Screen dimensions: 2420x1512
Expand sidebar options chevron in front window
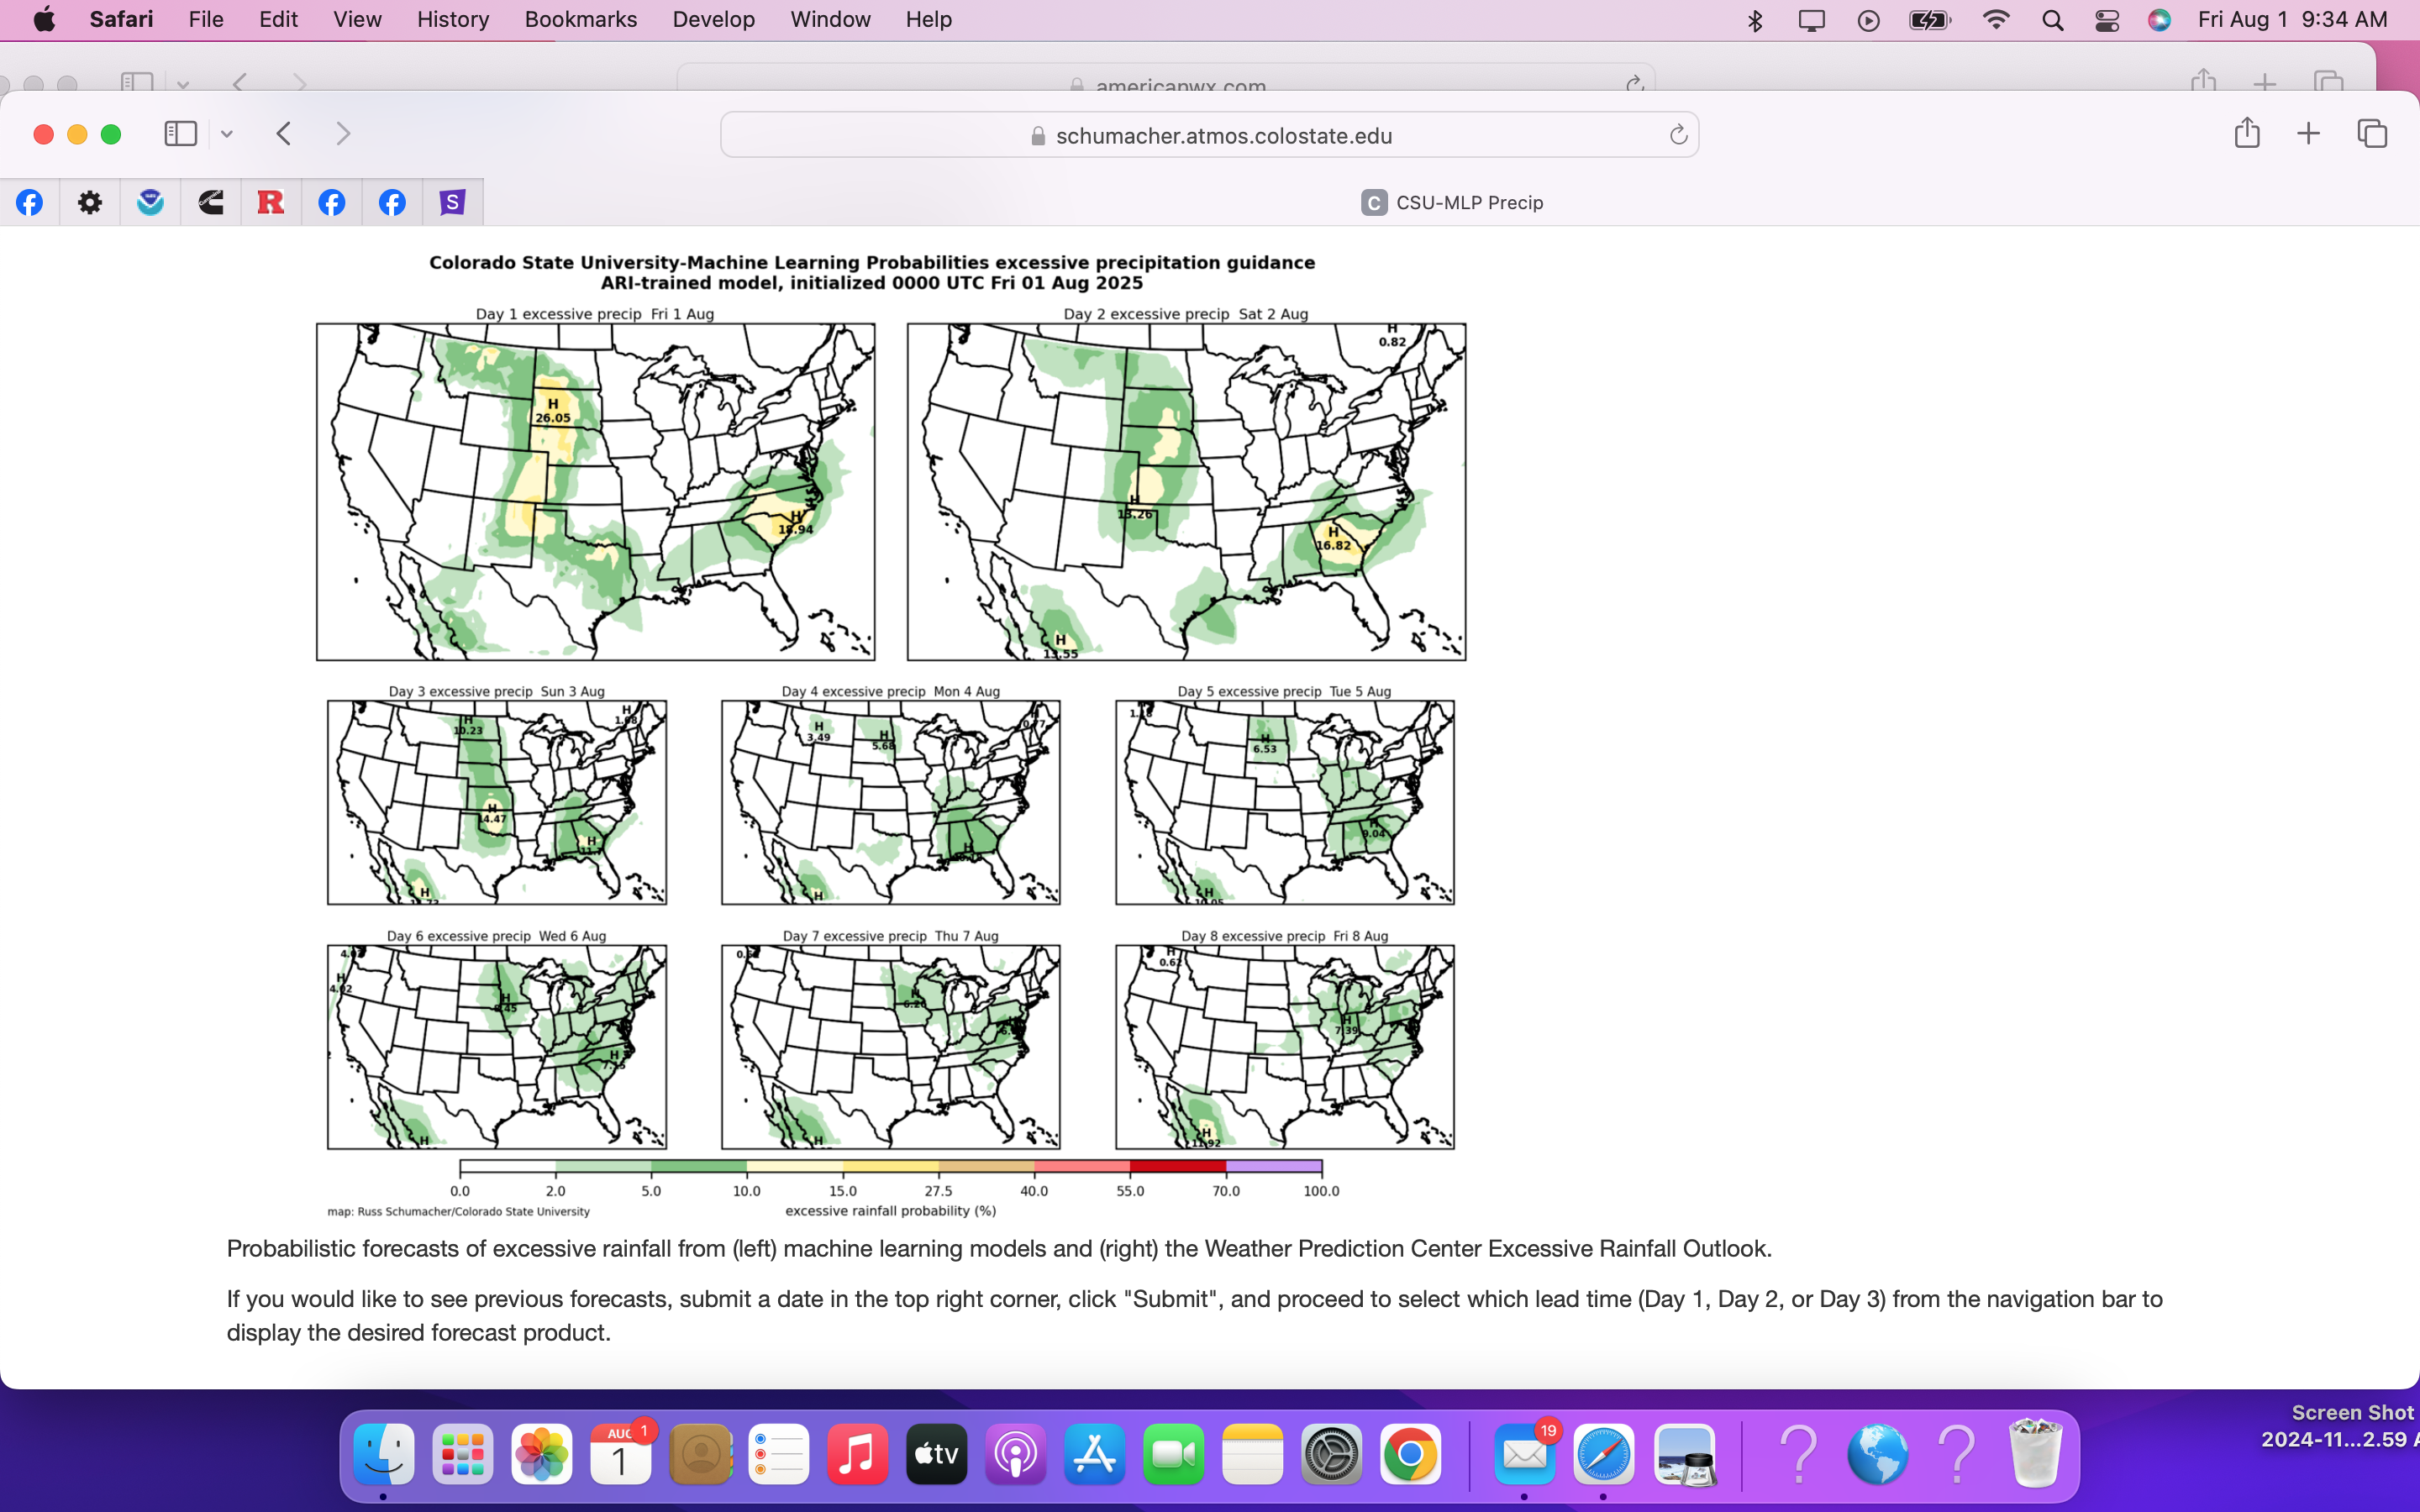[227, 134]
